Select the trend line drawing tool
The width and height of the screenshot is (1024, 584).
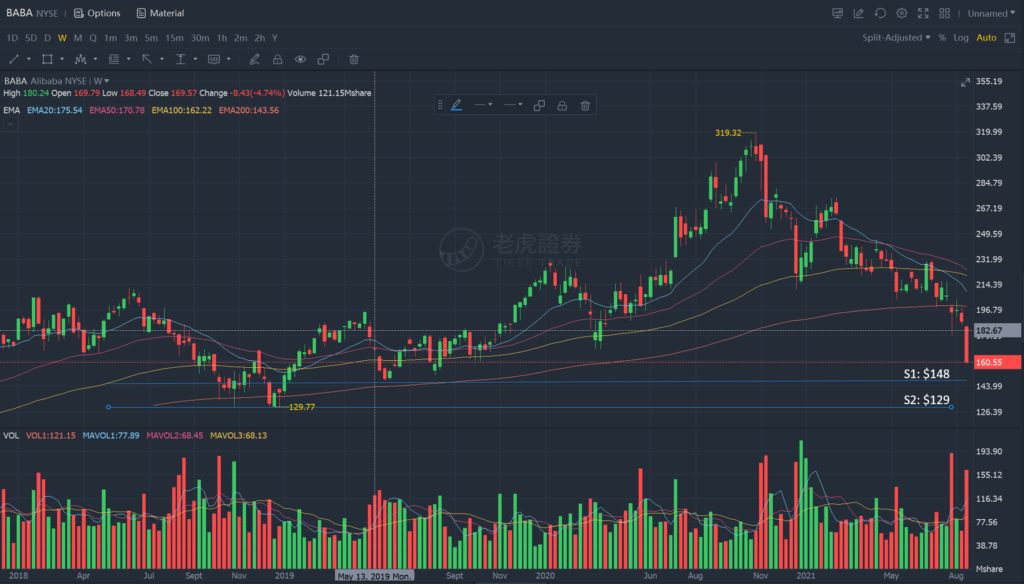tap(14, 59)
